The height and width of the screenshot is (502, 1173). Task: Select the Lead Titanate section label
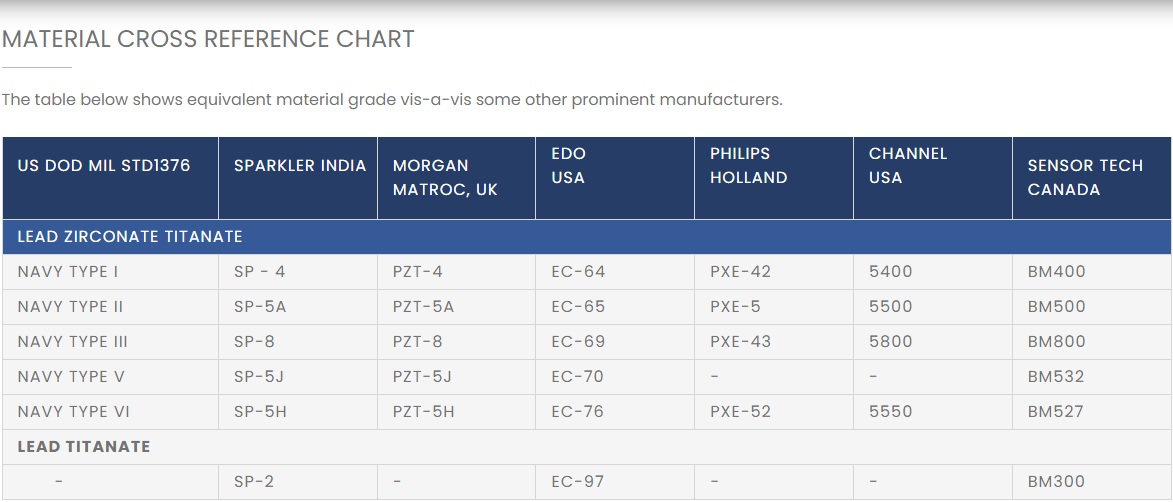84,447
